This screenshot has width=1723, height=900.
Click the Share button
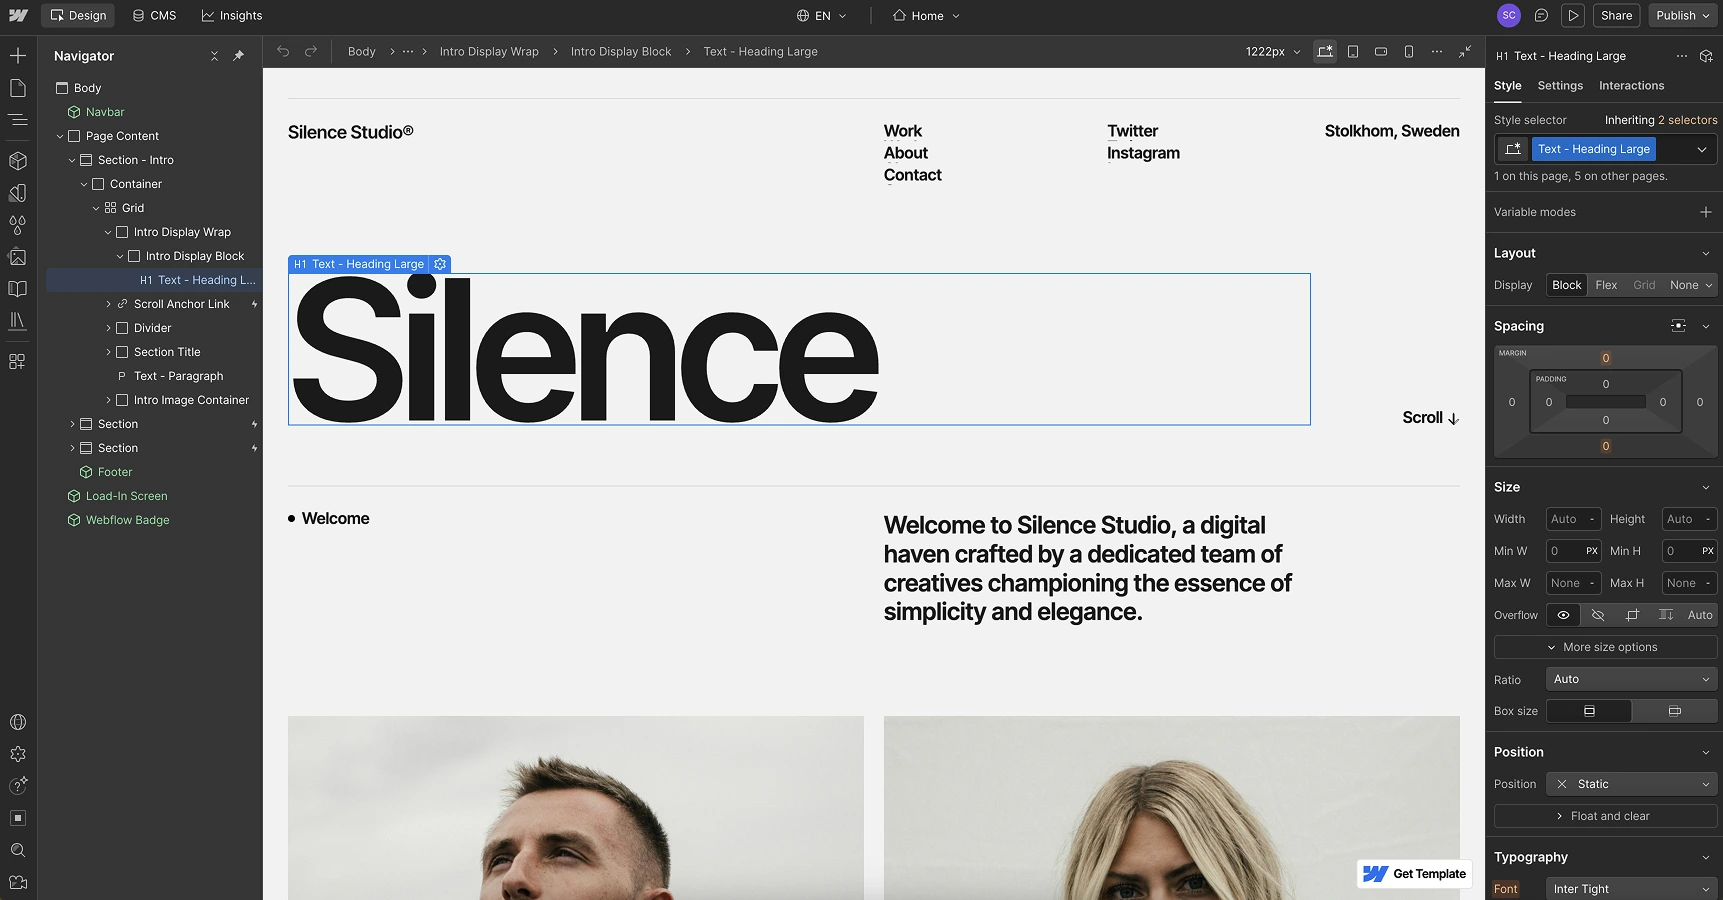(1616, 16)
